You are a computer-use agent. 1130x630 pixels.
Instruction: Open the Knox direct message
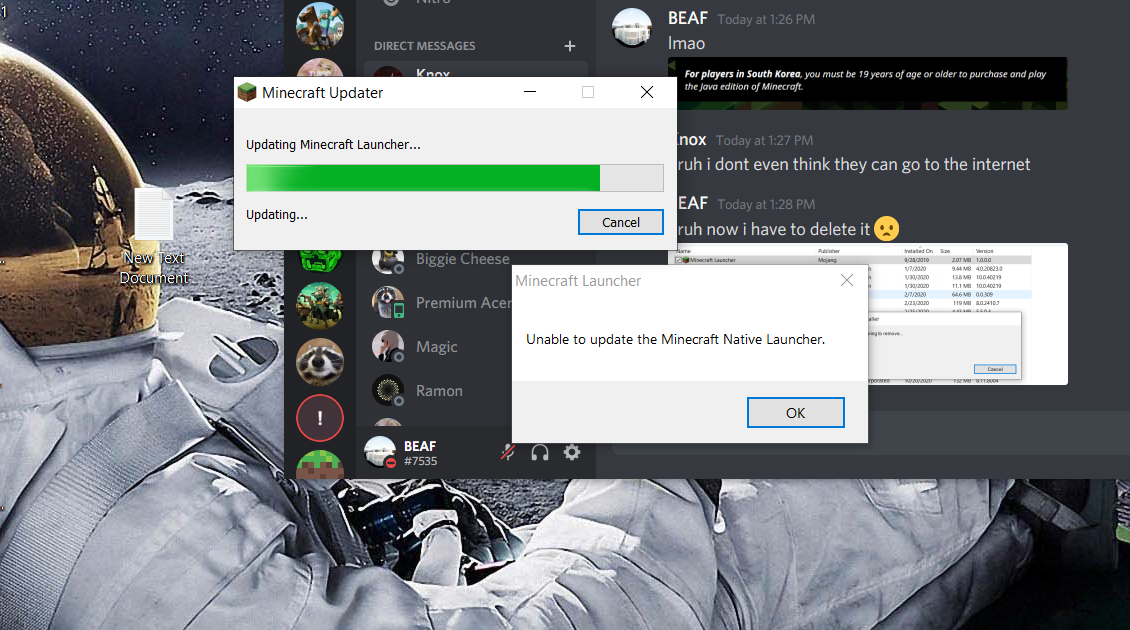[476, 70]
